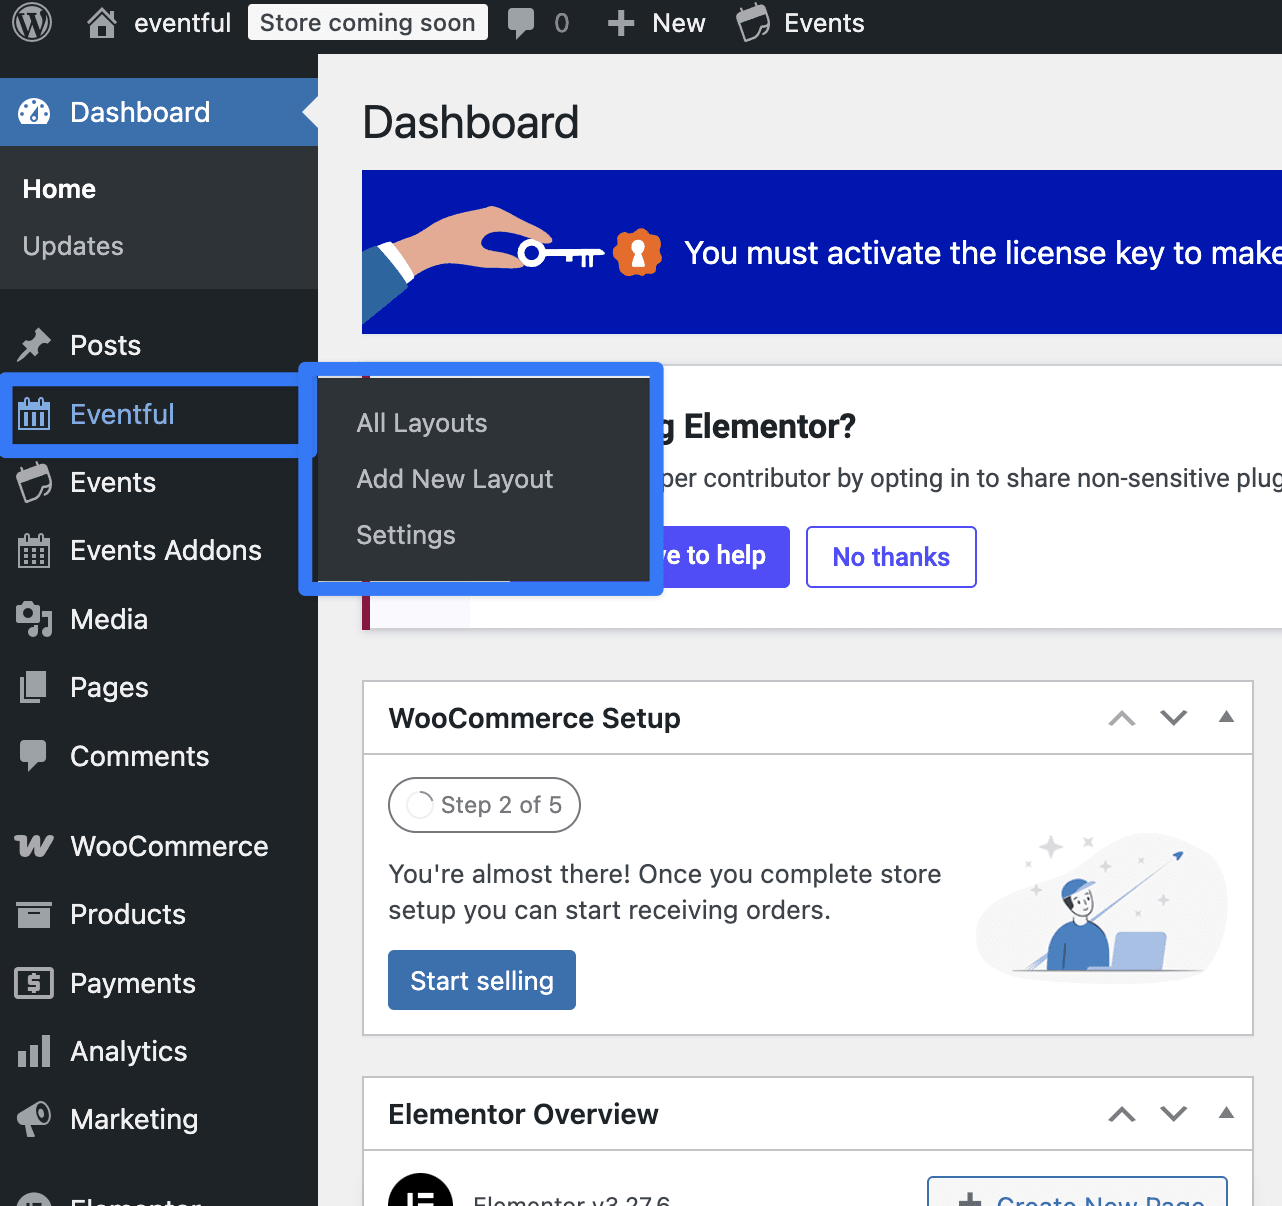Click the Start selling button
Screen dimensions: 1282x1206
click(482, 980)
